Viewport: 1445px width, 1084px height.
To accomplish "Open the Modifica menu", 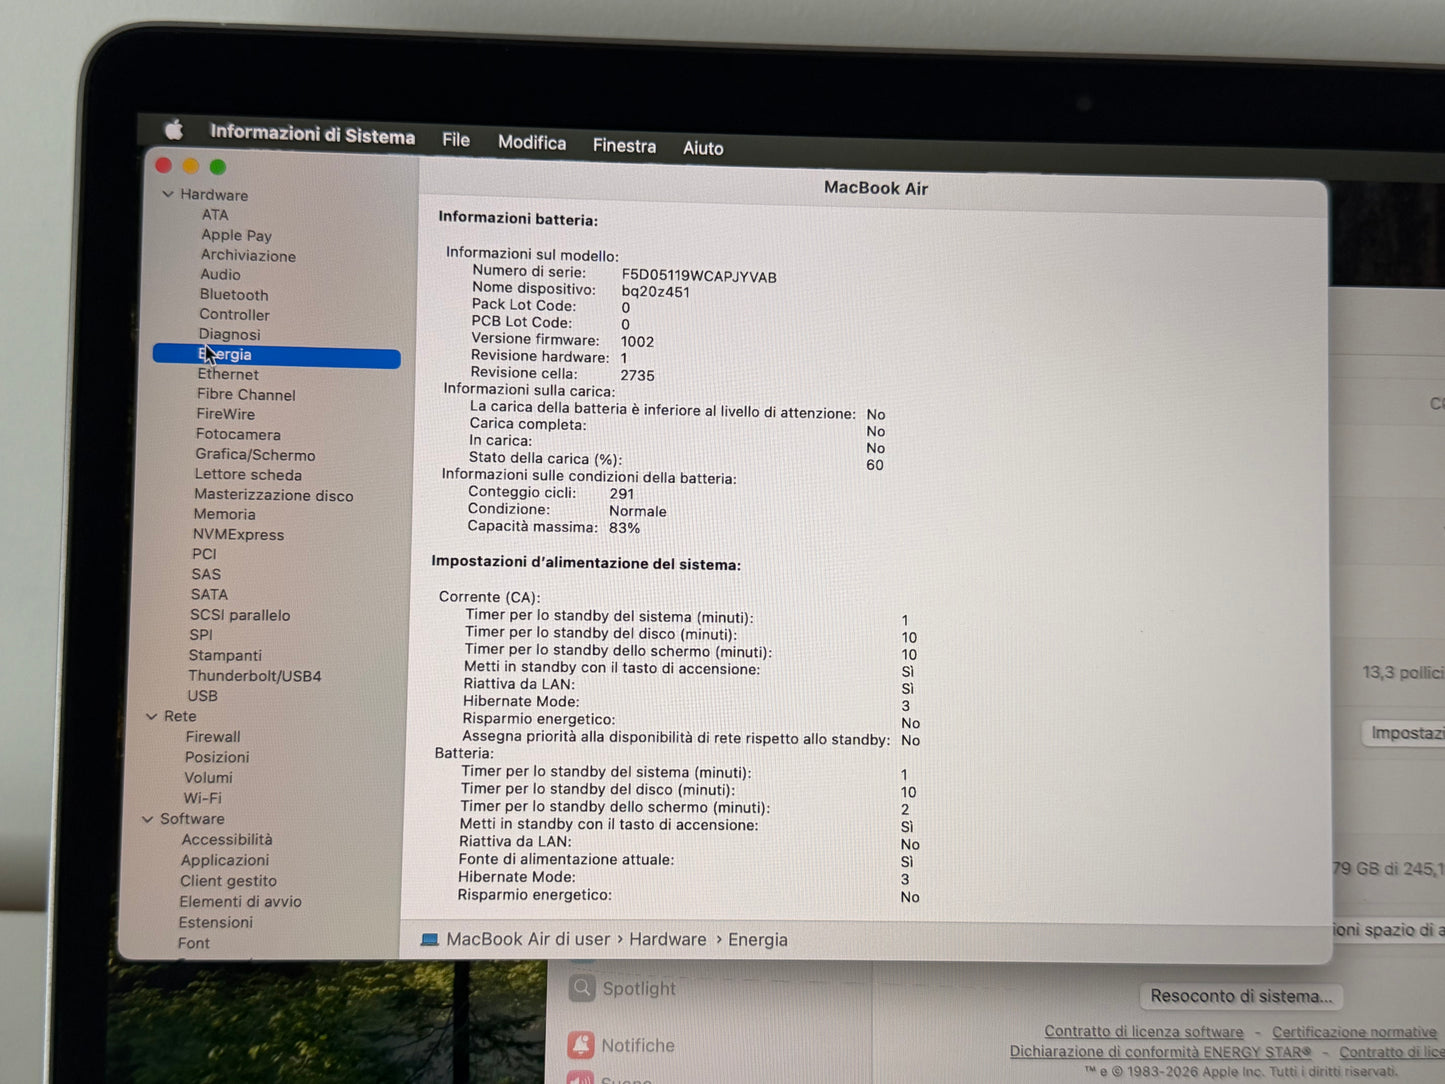I will (x=531, y=142).
